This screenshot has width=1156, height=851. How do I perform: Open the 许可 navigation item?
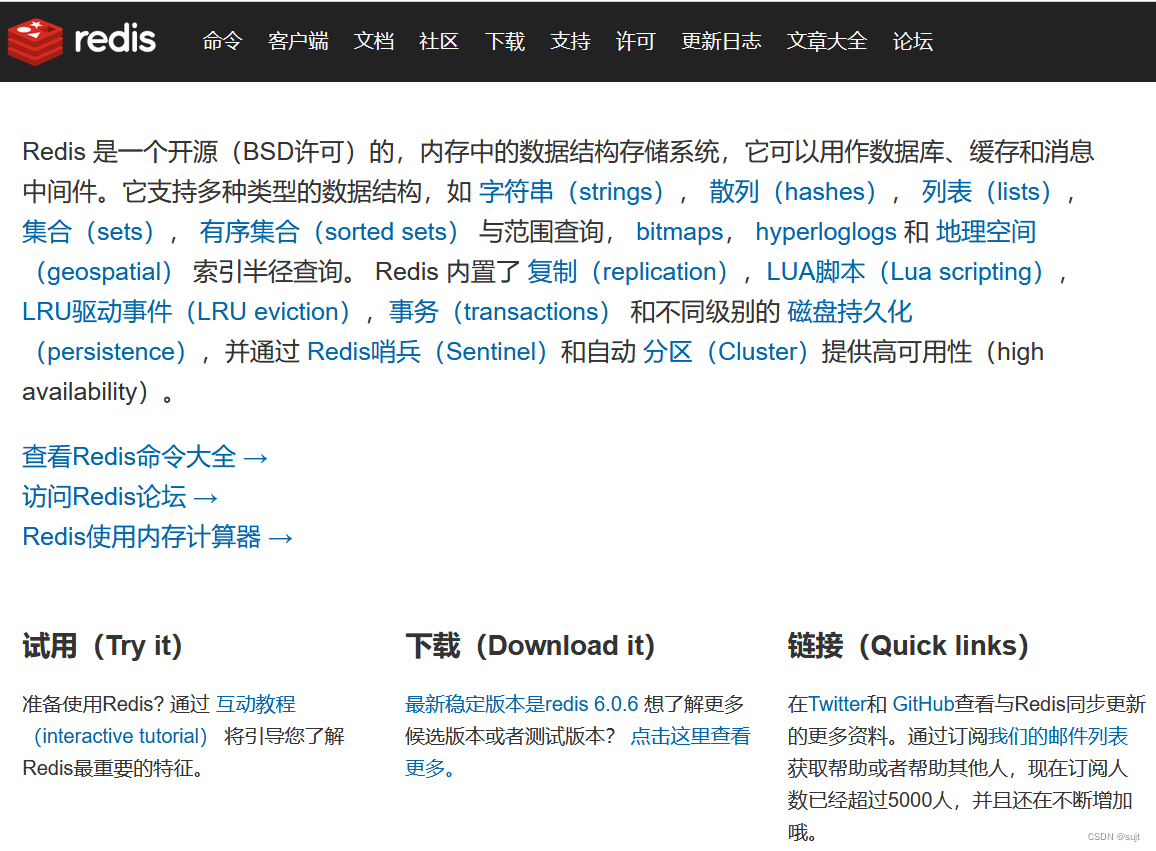[x=636, y=41]
